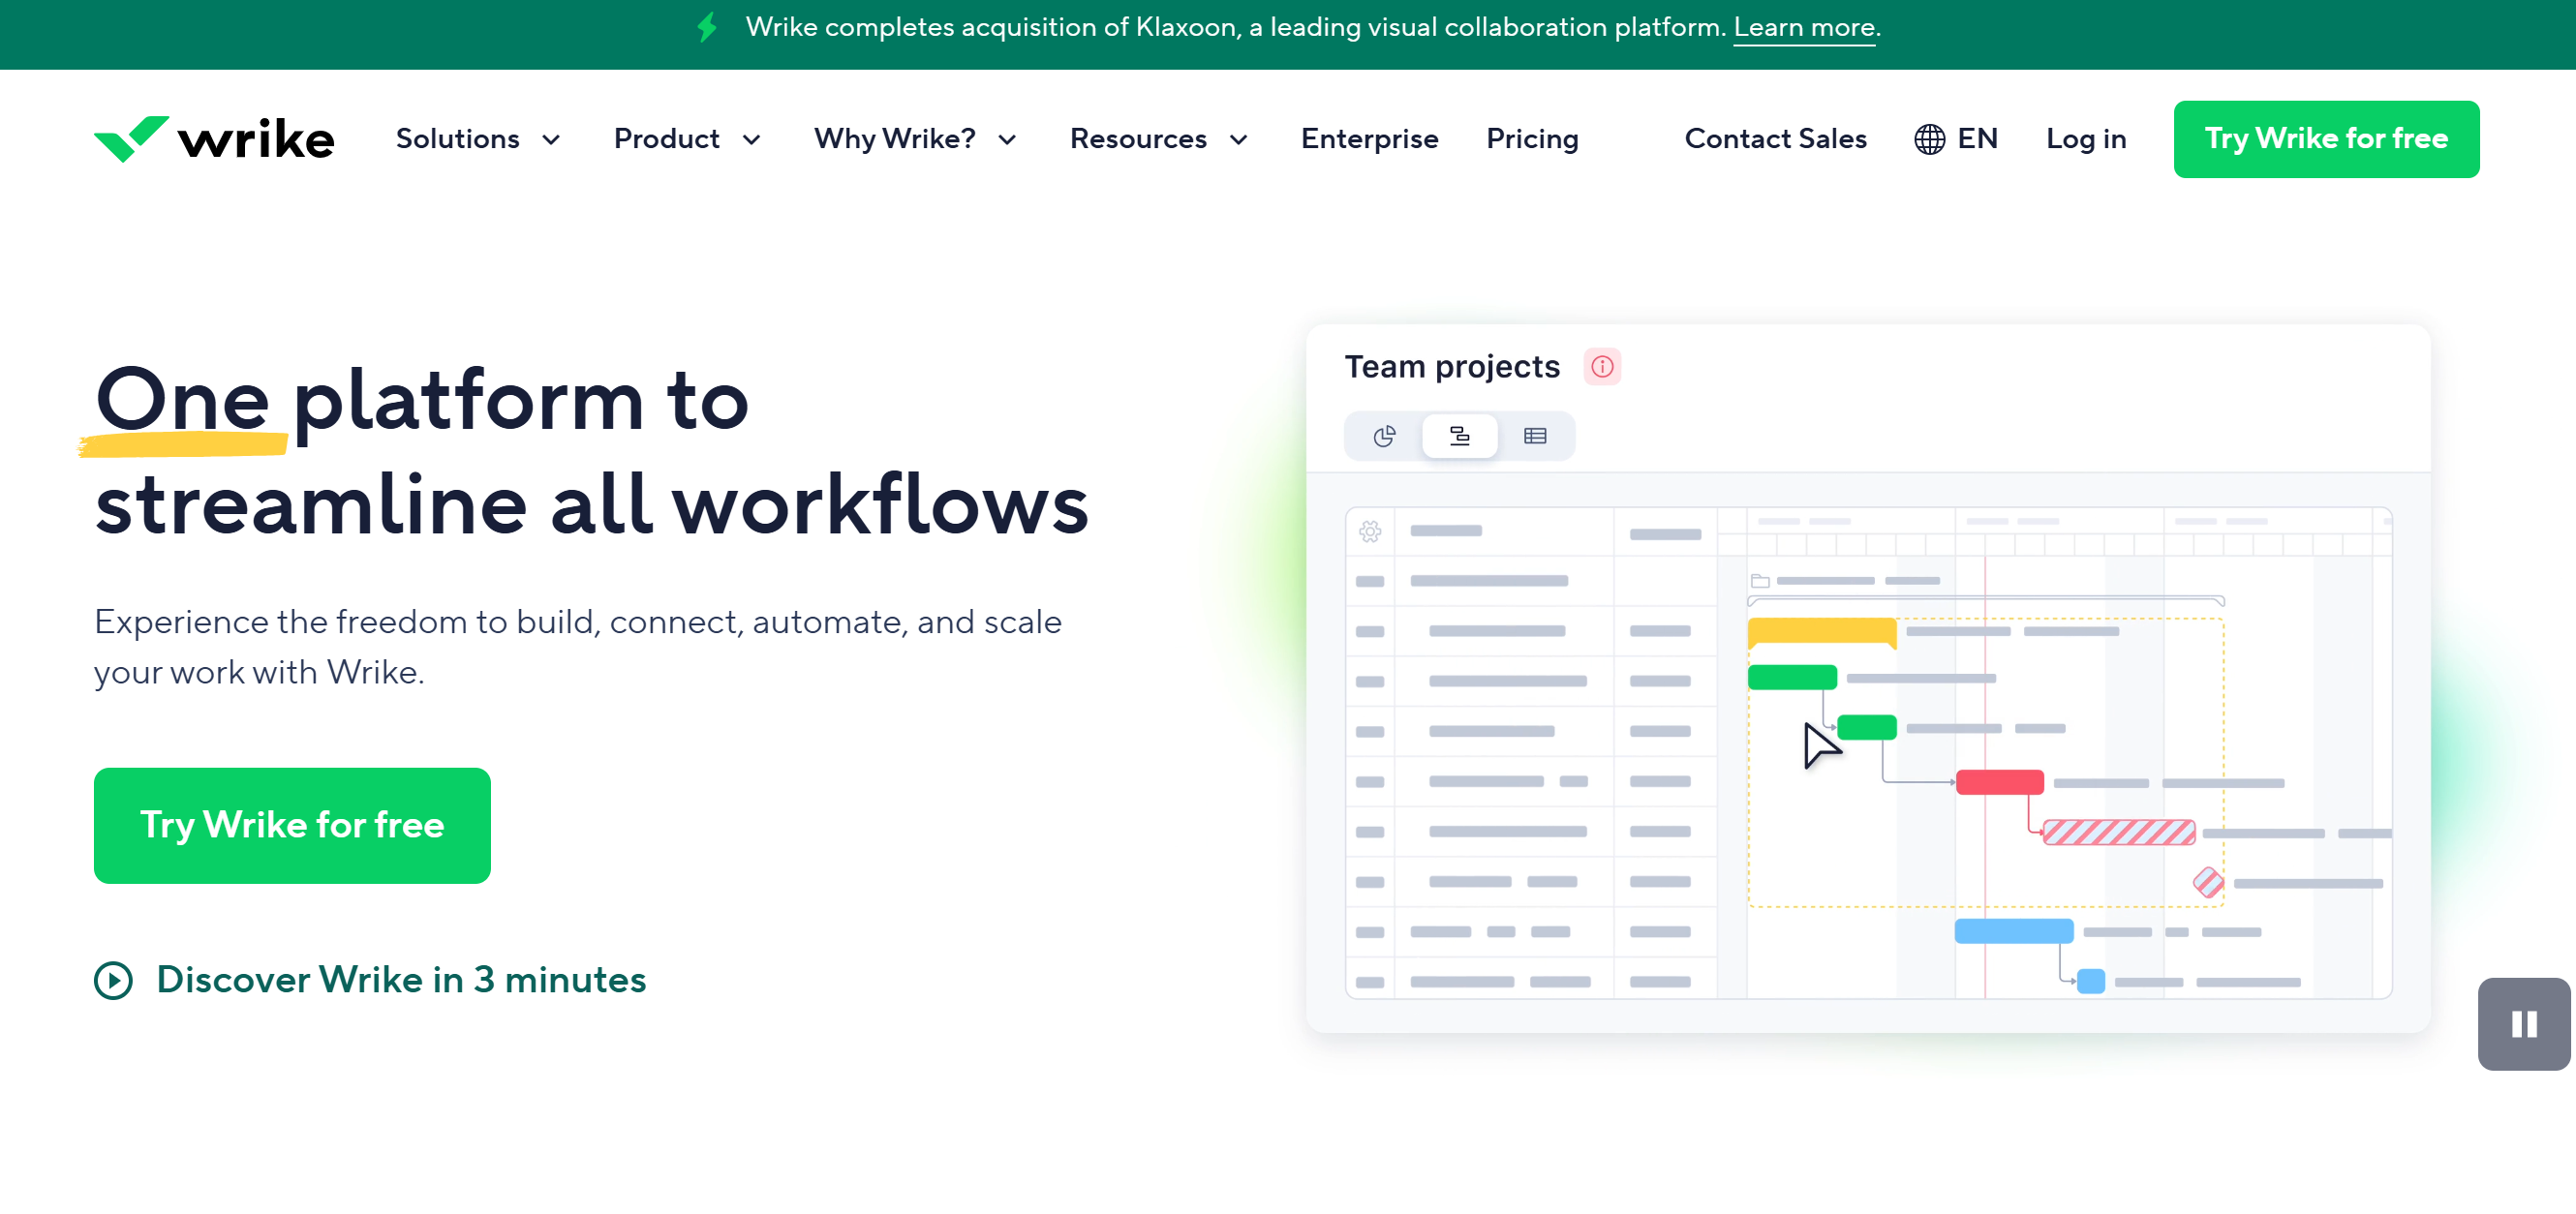Click the striped red Gantt bar
The height and width of the screenshot is (1214, 2576).
2118,832
